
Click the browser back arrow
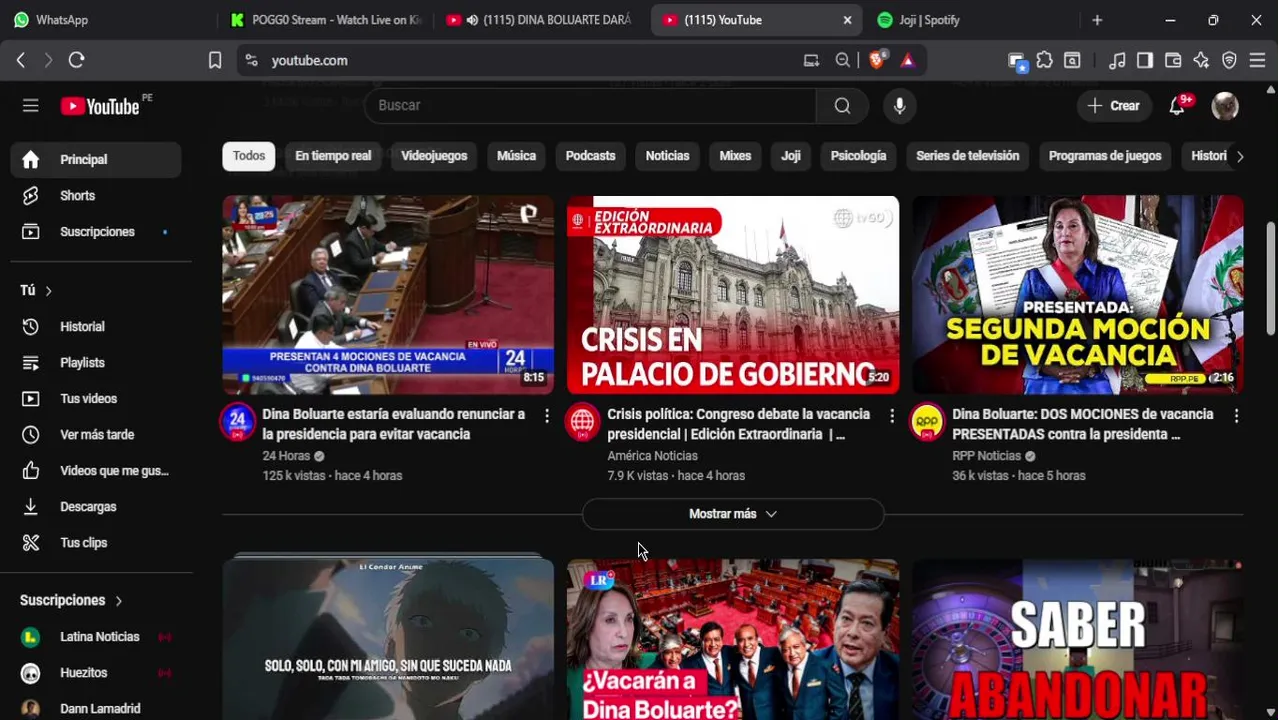pos(21,60)
